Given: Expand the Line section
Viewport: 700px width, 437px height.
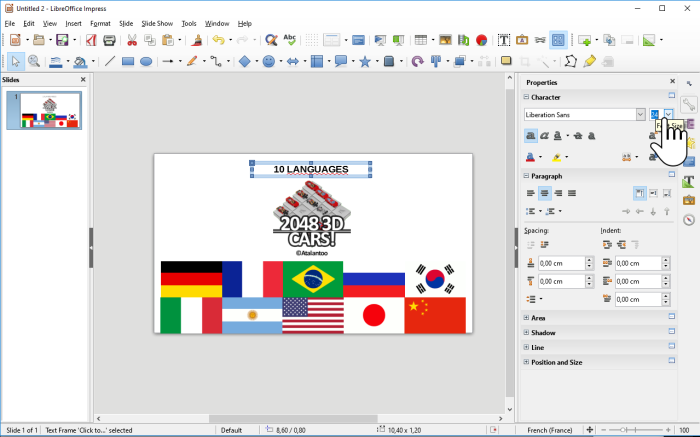Looking at the screenshot, I should (526, 347).
